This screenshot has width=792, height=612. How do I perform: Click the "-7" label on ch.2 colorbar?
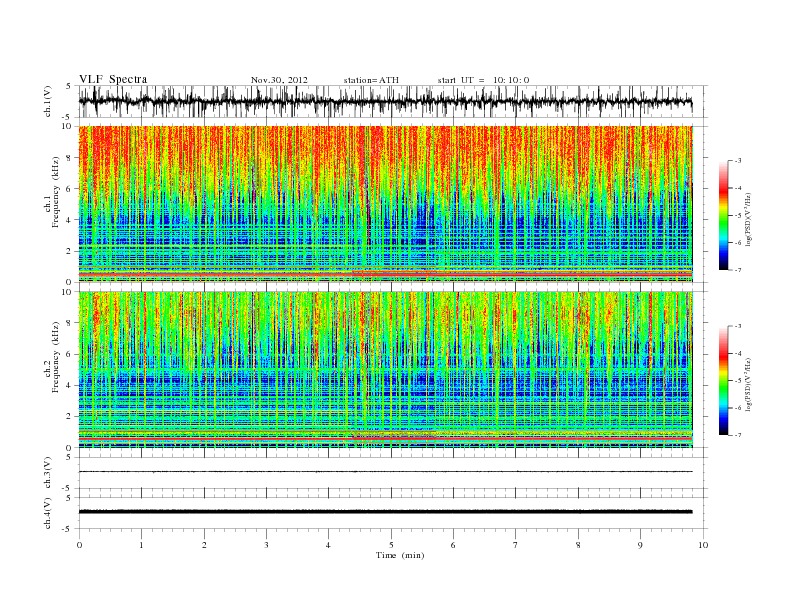pos(738,435)
